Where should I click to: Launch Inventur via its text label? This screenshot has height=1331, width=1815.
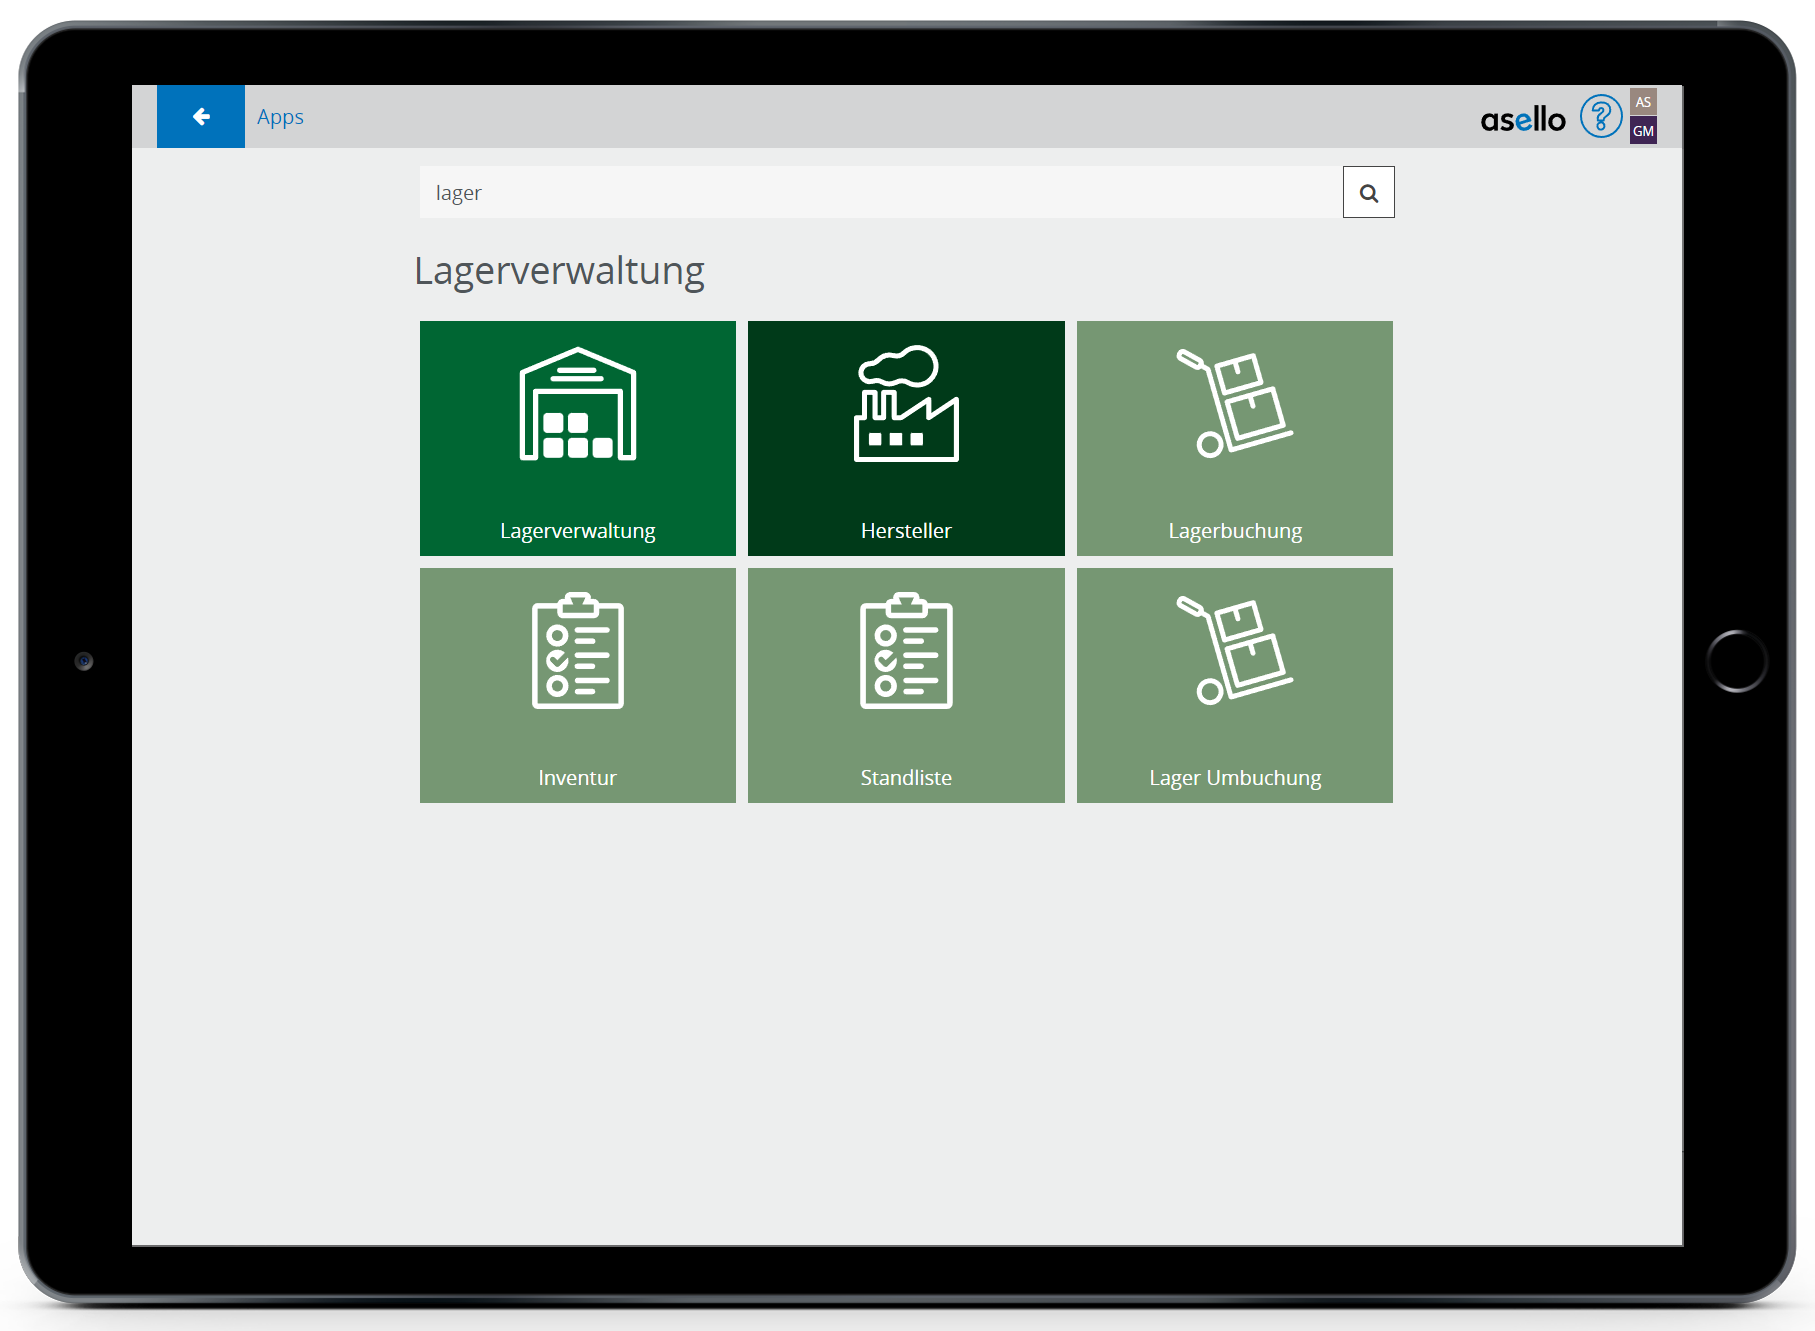coord(578,778)
